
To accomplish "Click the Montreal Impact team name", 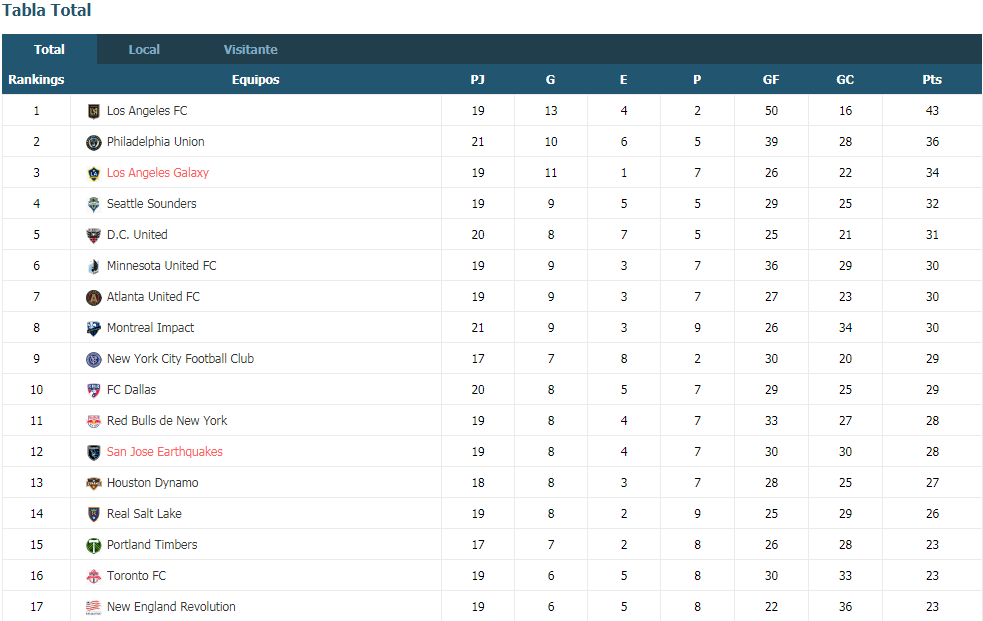I will coord(150,327).
